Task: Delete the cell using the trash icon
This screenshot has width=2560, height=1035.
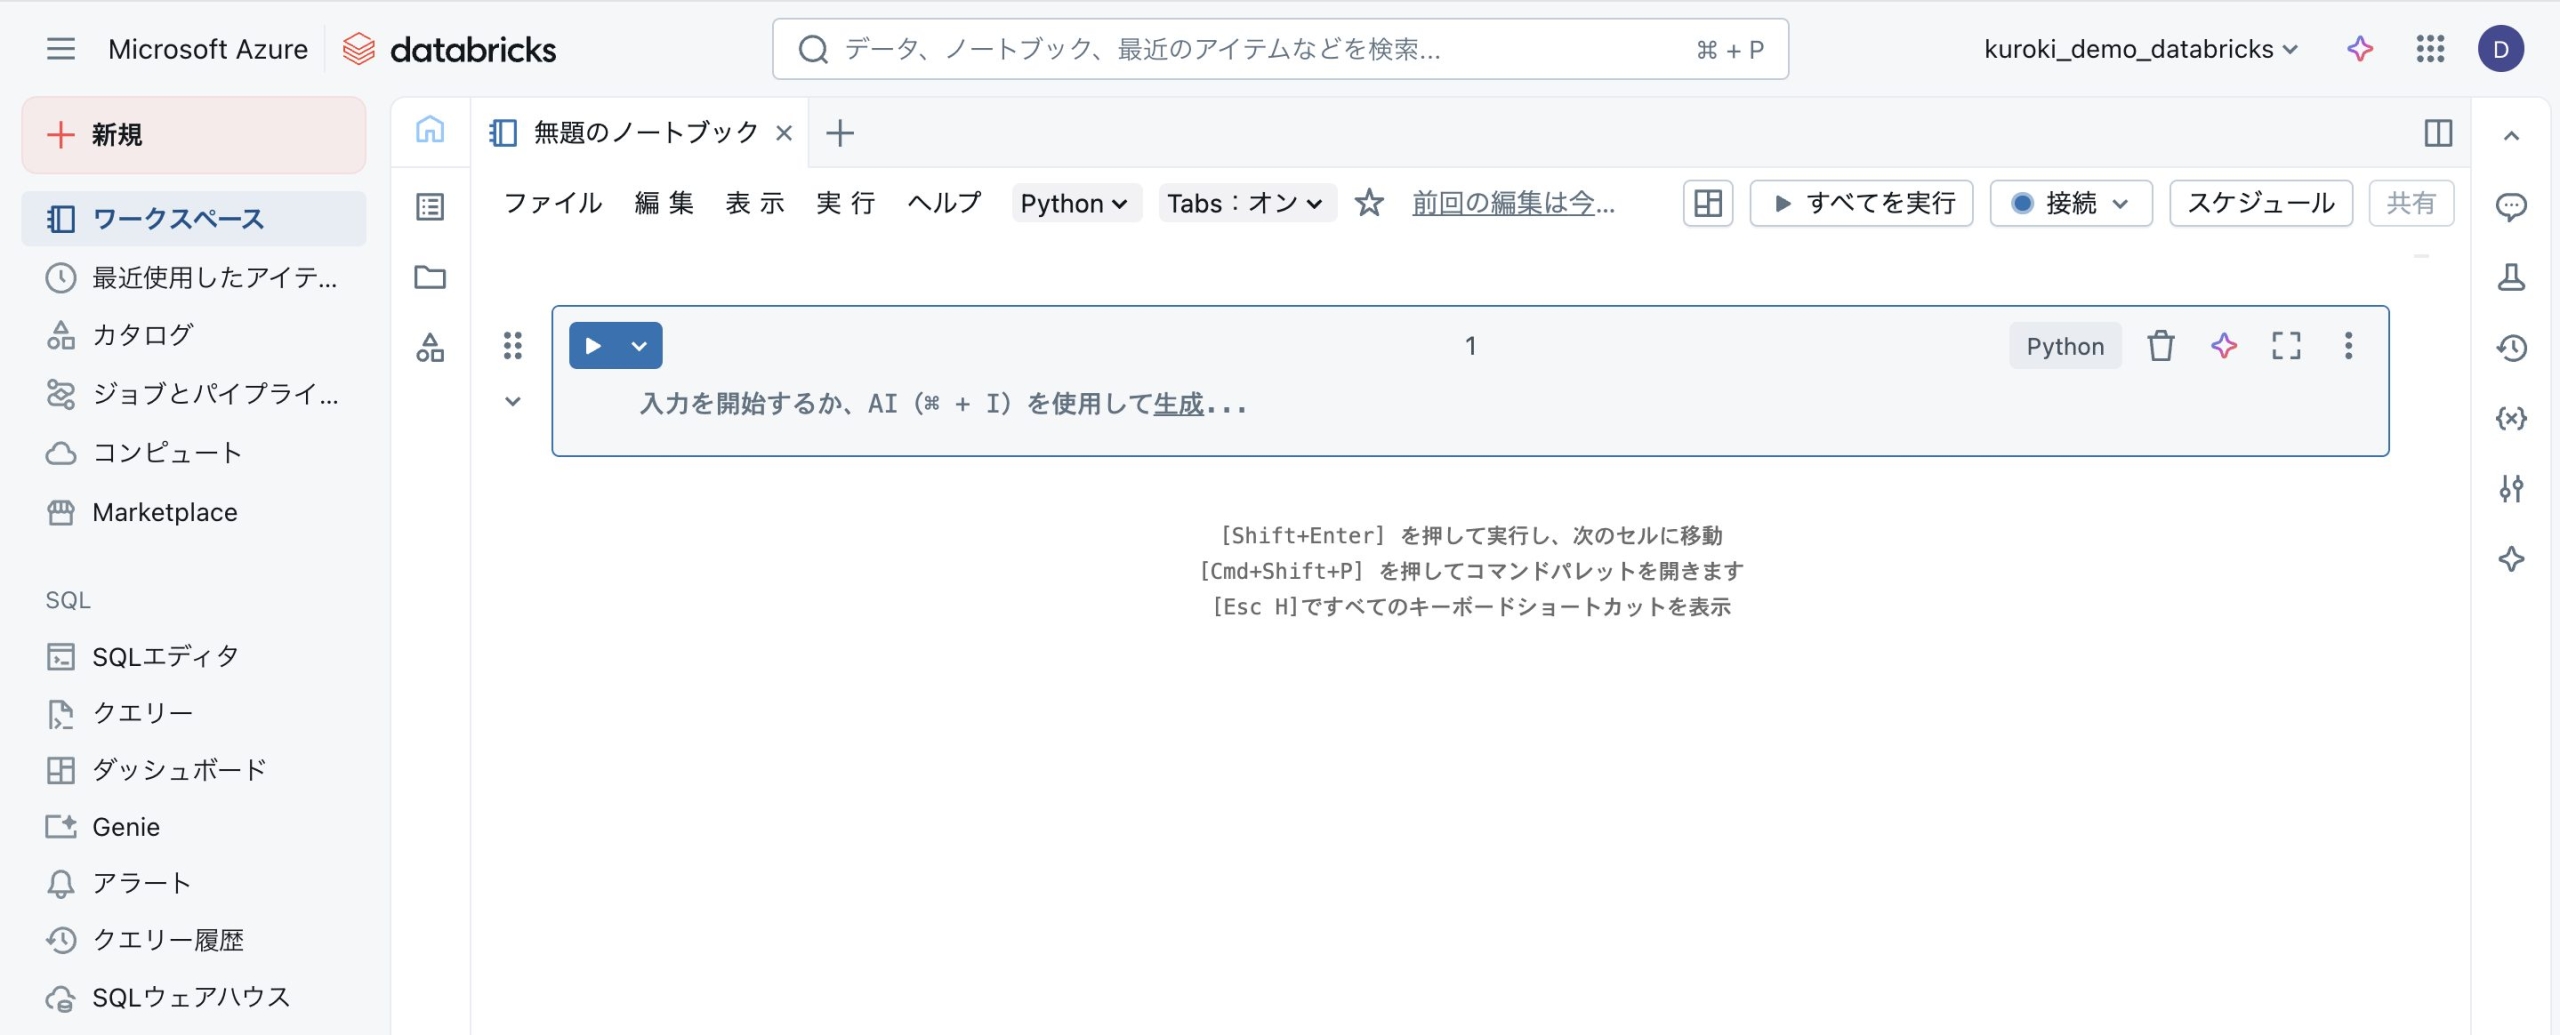Action: pos(2160,346)
